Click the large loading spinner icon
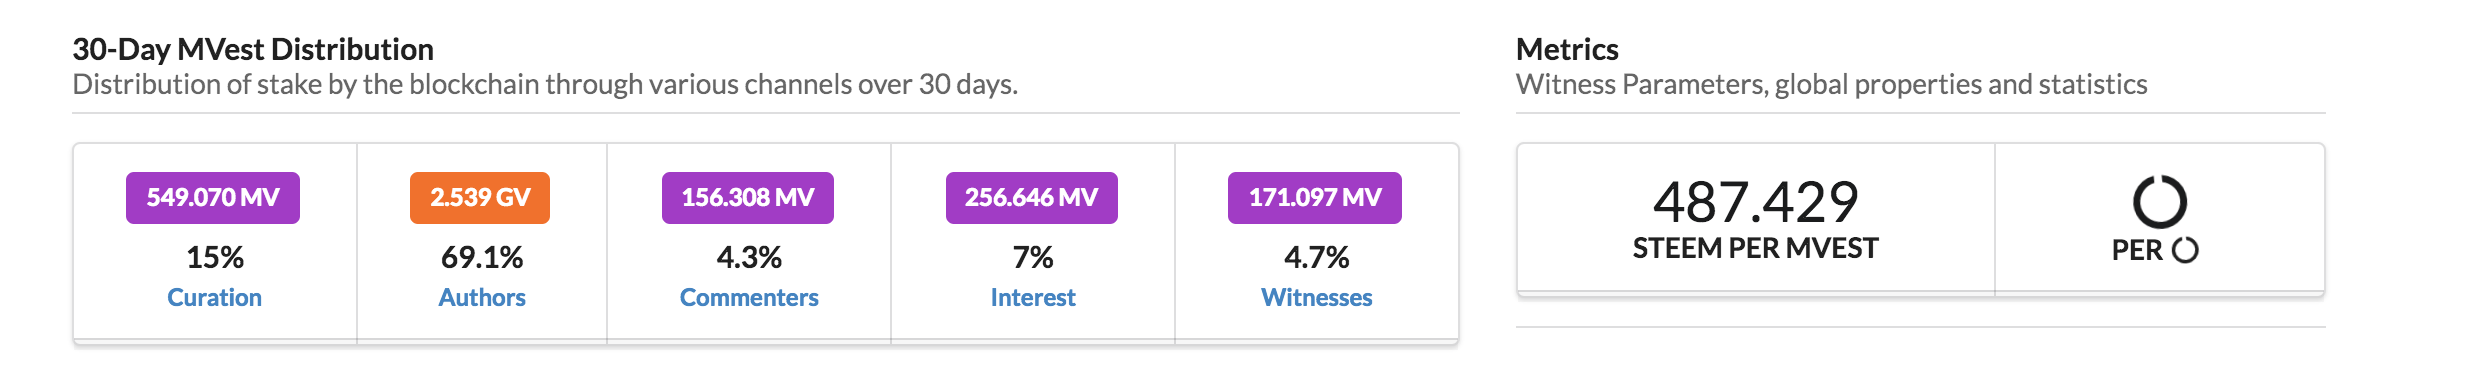 click(x=2160, y=202)
